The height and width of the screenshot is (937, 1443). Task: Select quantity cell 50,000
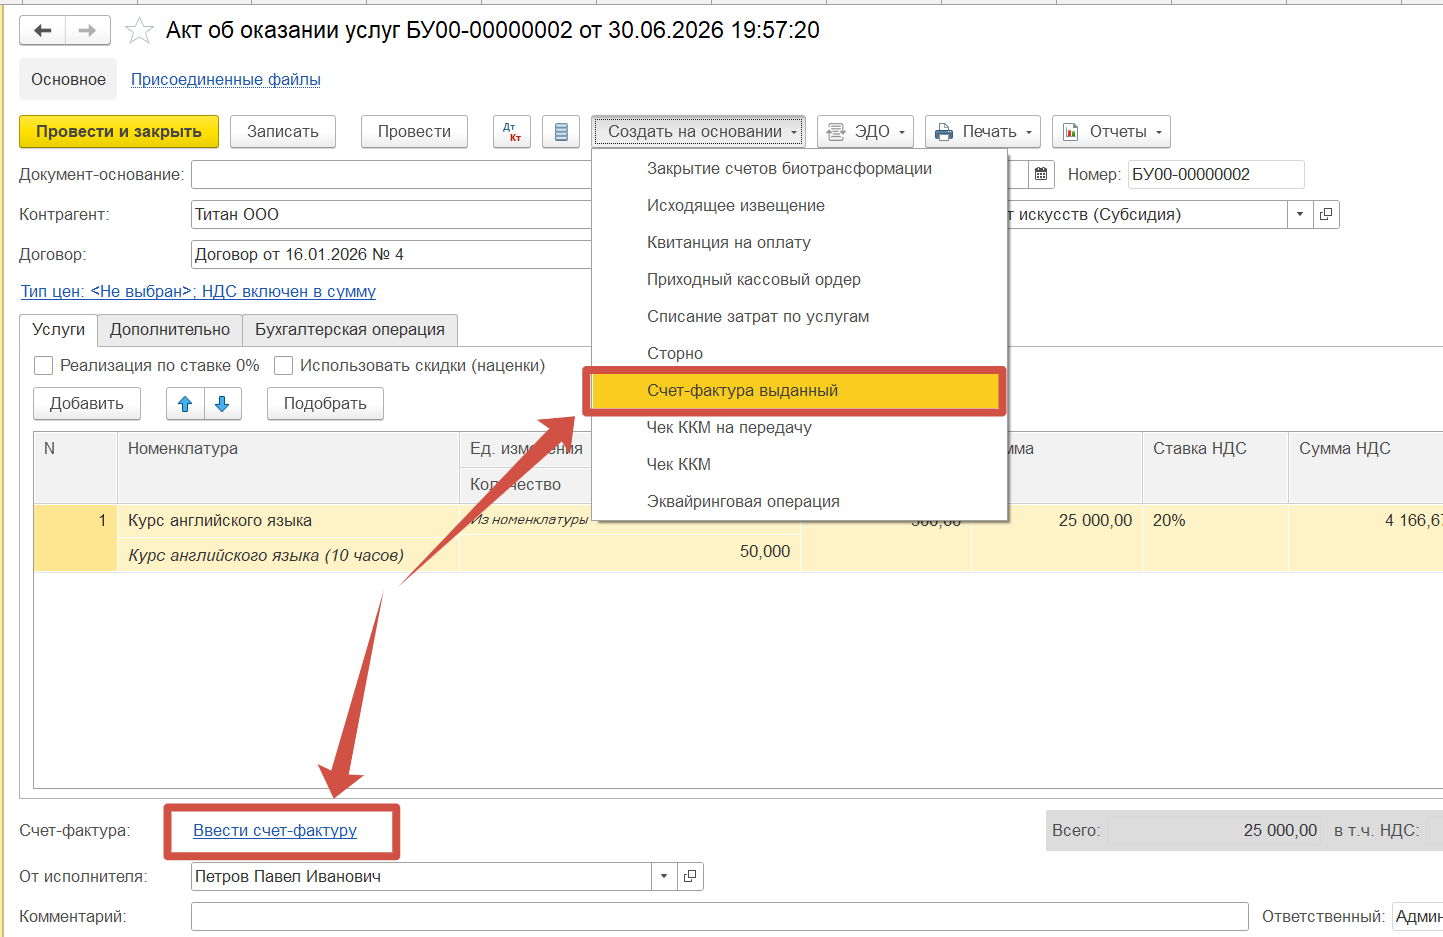(x=629, y=552)
